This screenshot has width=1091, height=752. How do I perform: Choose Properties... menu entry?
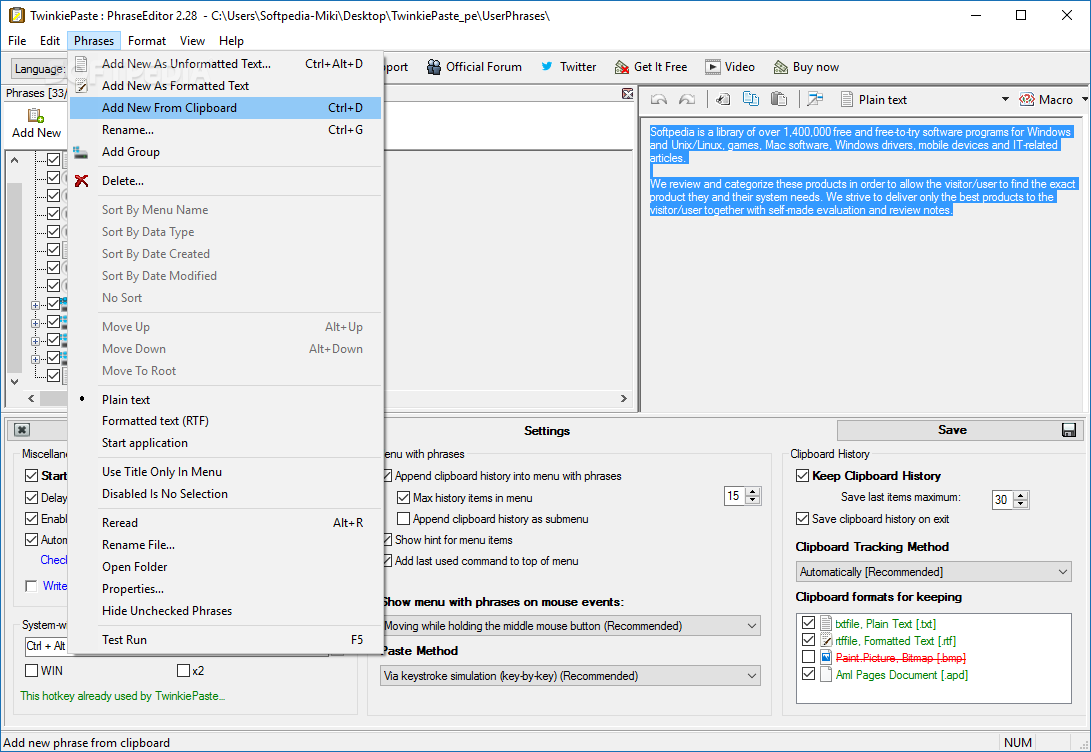pos(225,589)
